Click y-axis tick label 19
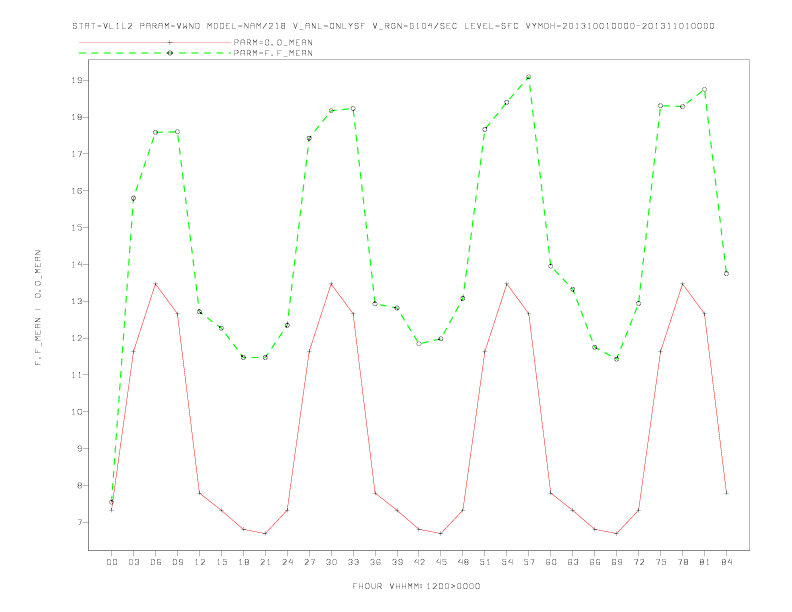This screenshot has height=612, width=792. [76, 80]
